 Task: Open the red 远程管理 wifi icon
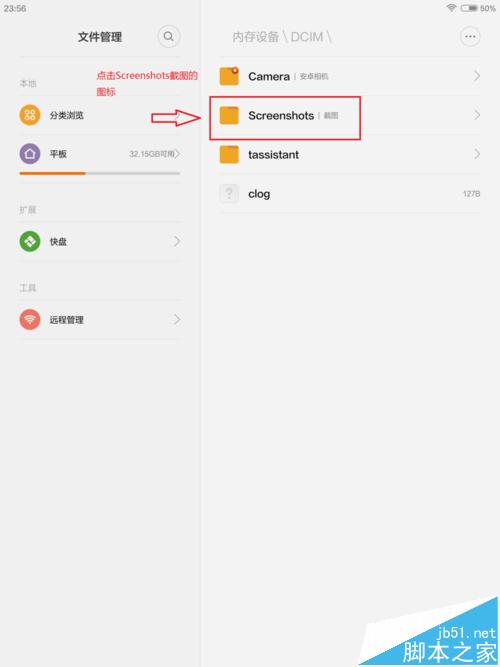pos(30,319)
